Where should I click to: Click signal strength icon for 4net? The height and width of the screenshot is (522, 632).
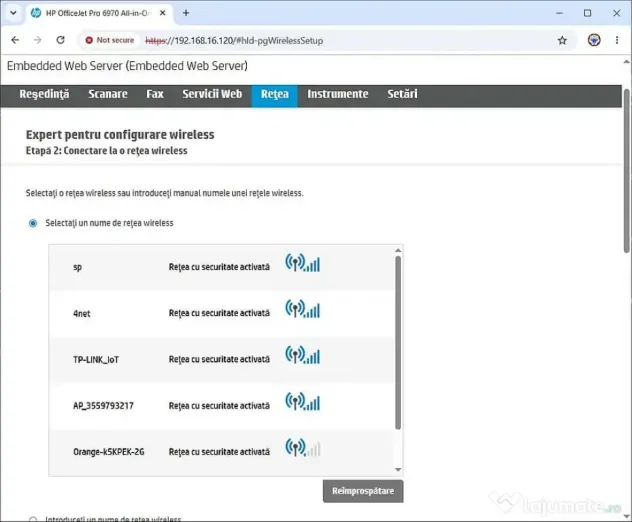[x=302, y=309]
